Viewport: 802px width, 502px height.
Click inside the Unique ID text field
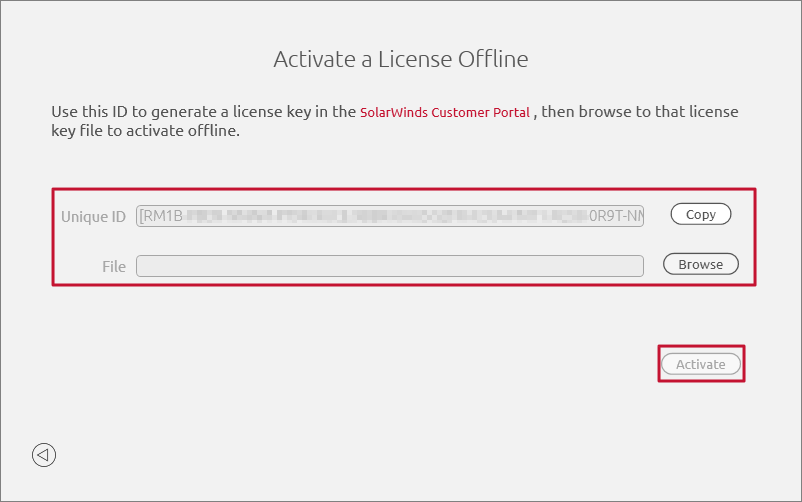pos(390,216)
